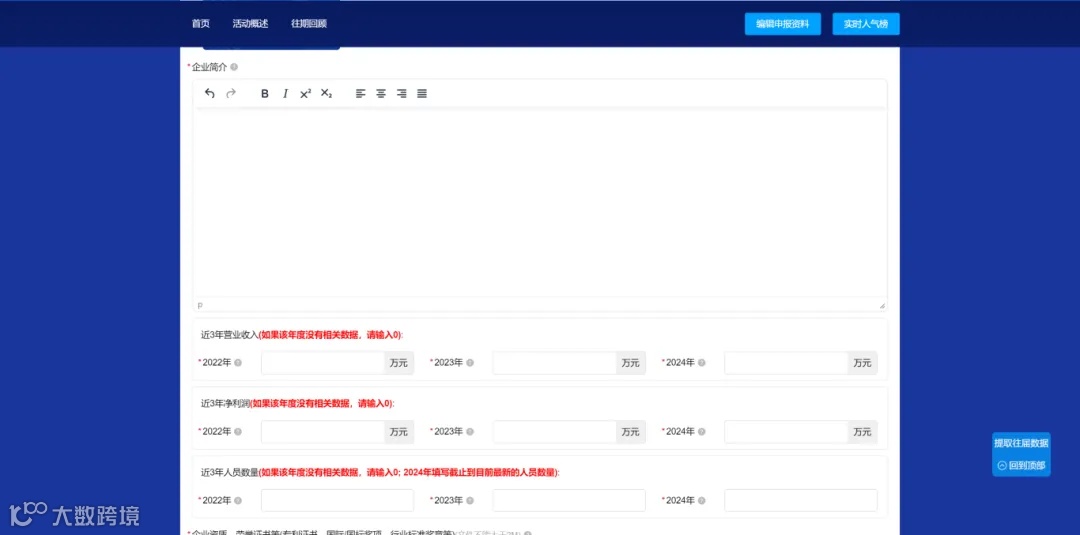
Task: Justify the text
Action: tap(422, 94)
